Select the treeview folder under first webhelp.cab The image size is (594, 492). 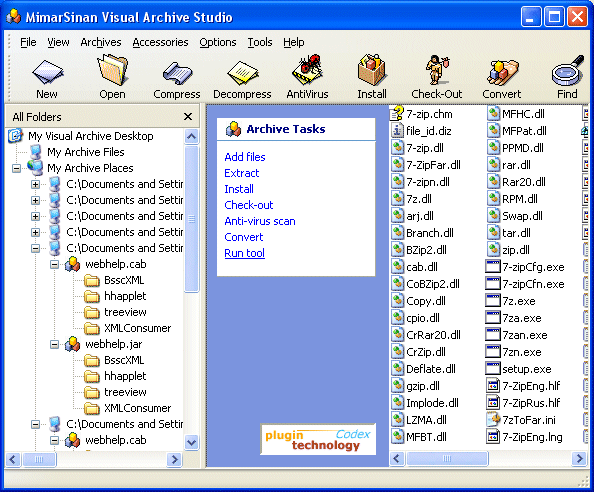click(115, 312)
